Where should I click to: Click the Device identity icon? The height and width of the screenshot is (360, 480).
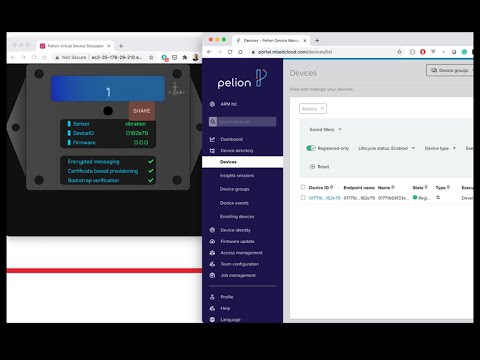(212, 230)
